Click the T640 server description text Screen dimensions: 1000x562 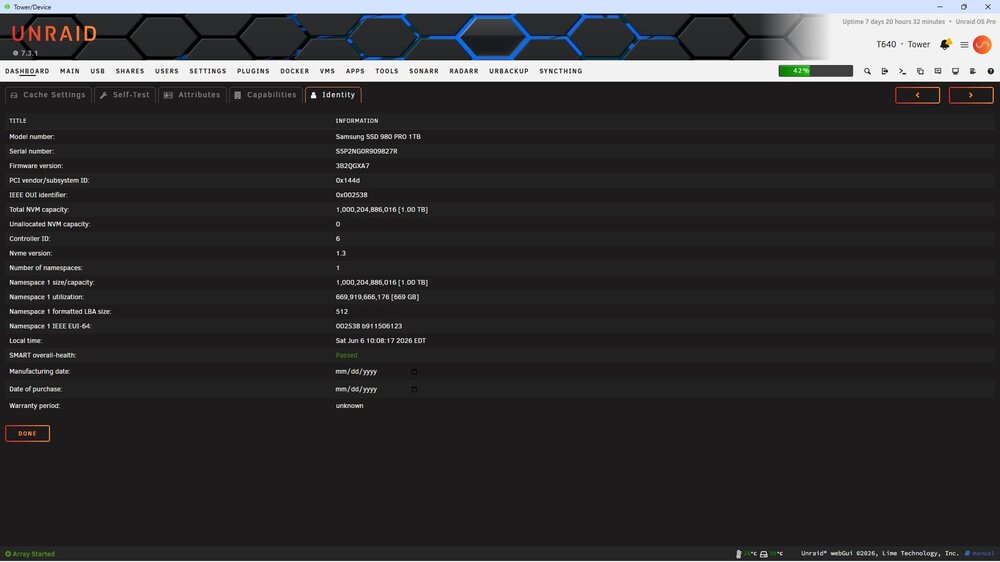tap(886, 45)
